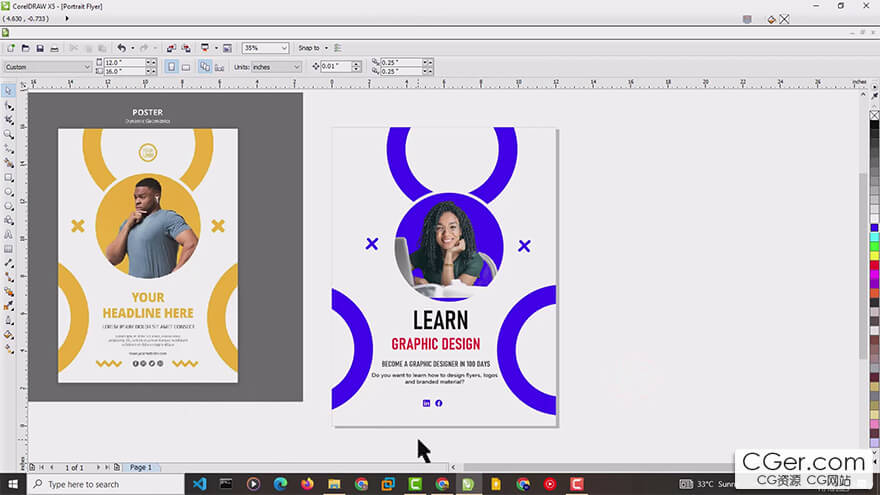
Task: Set page to Portrait orientation
Action: pos(171,67)
